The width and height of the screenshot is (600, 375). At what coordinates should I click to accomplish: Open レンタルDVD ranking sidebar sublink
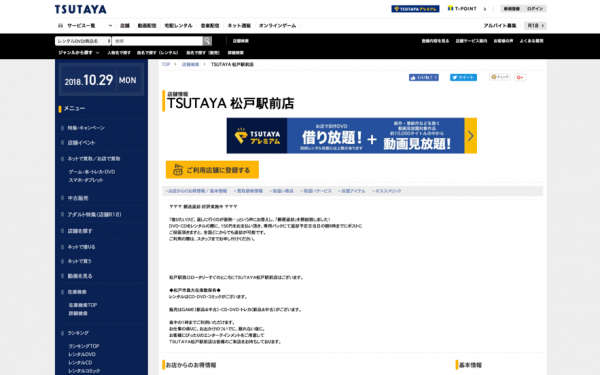tap(82, 354)
